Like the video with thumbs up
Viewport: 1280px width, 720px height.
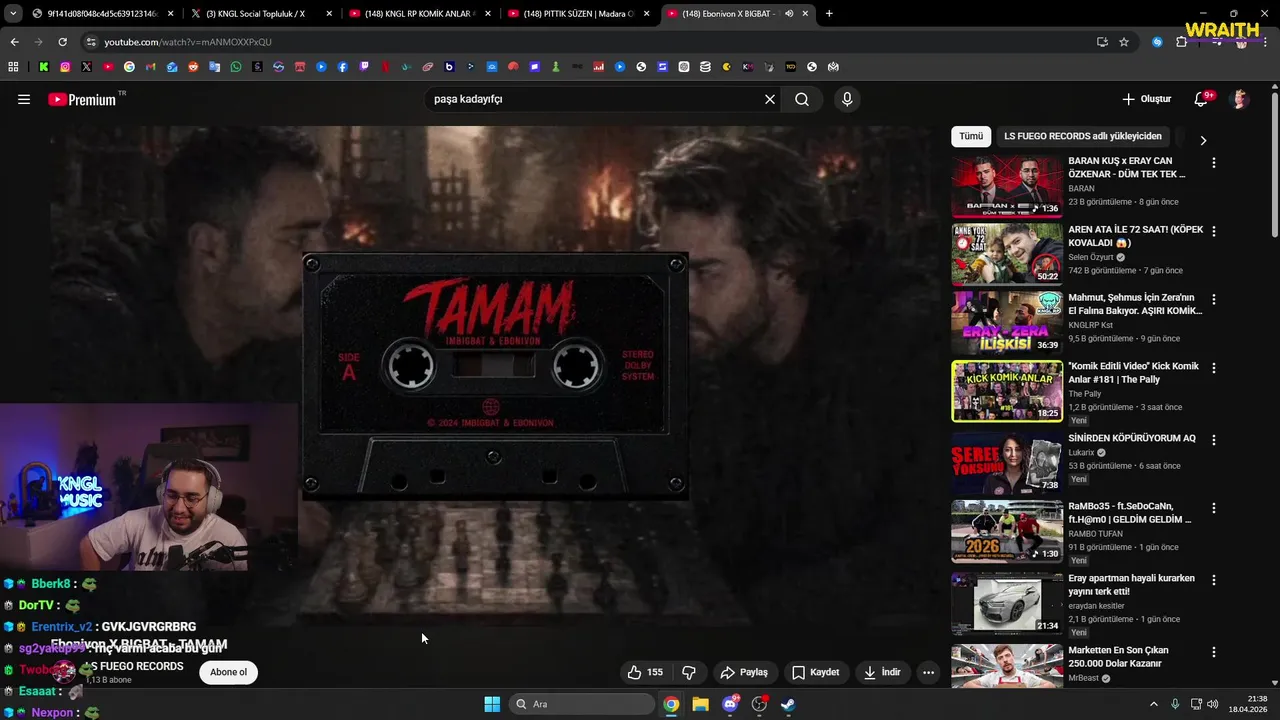(645, 672)
